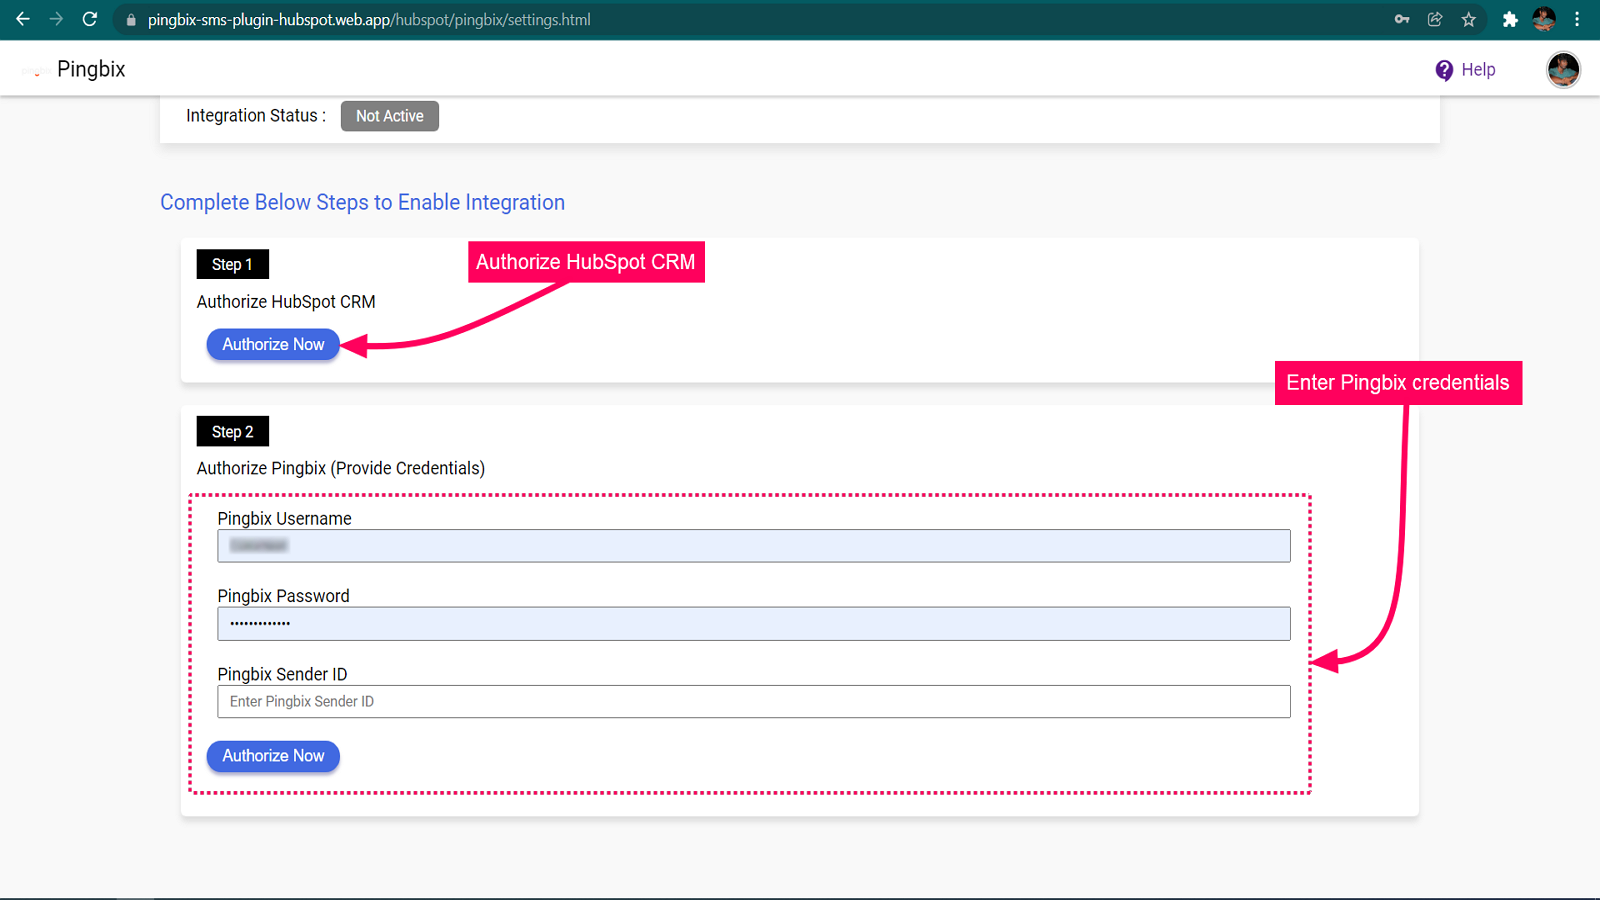Click Authorize Now under Pingbix credentials
1600x900 pixels.
[x=273, y=756]
